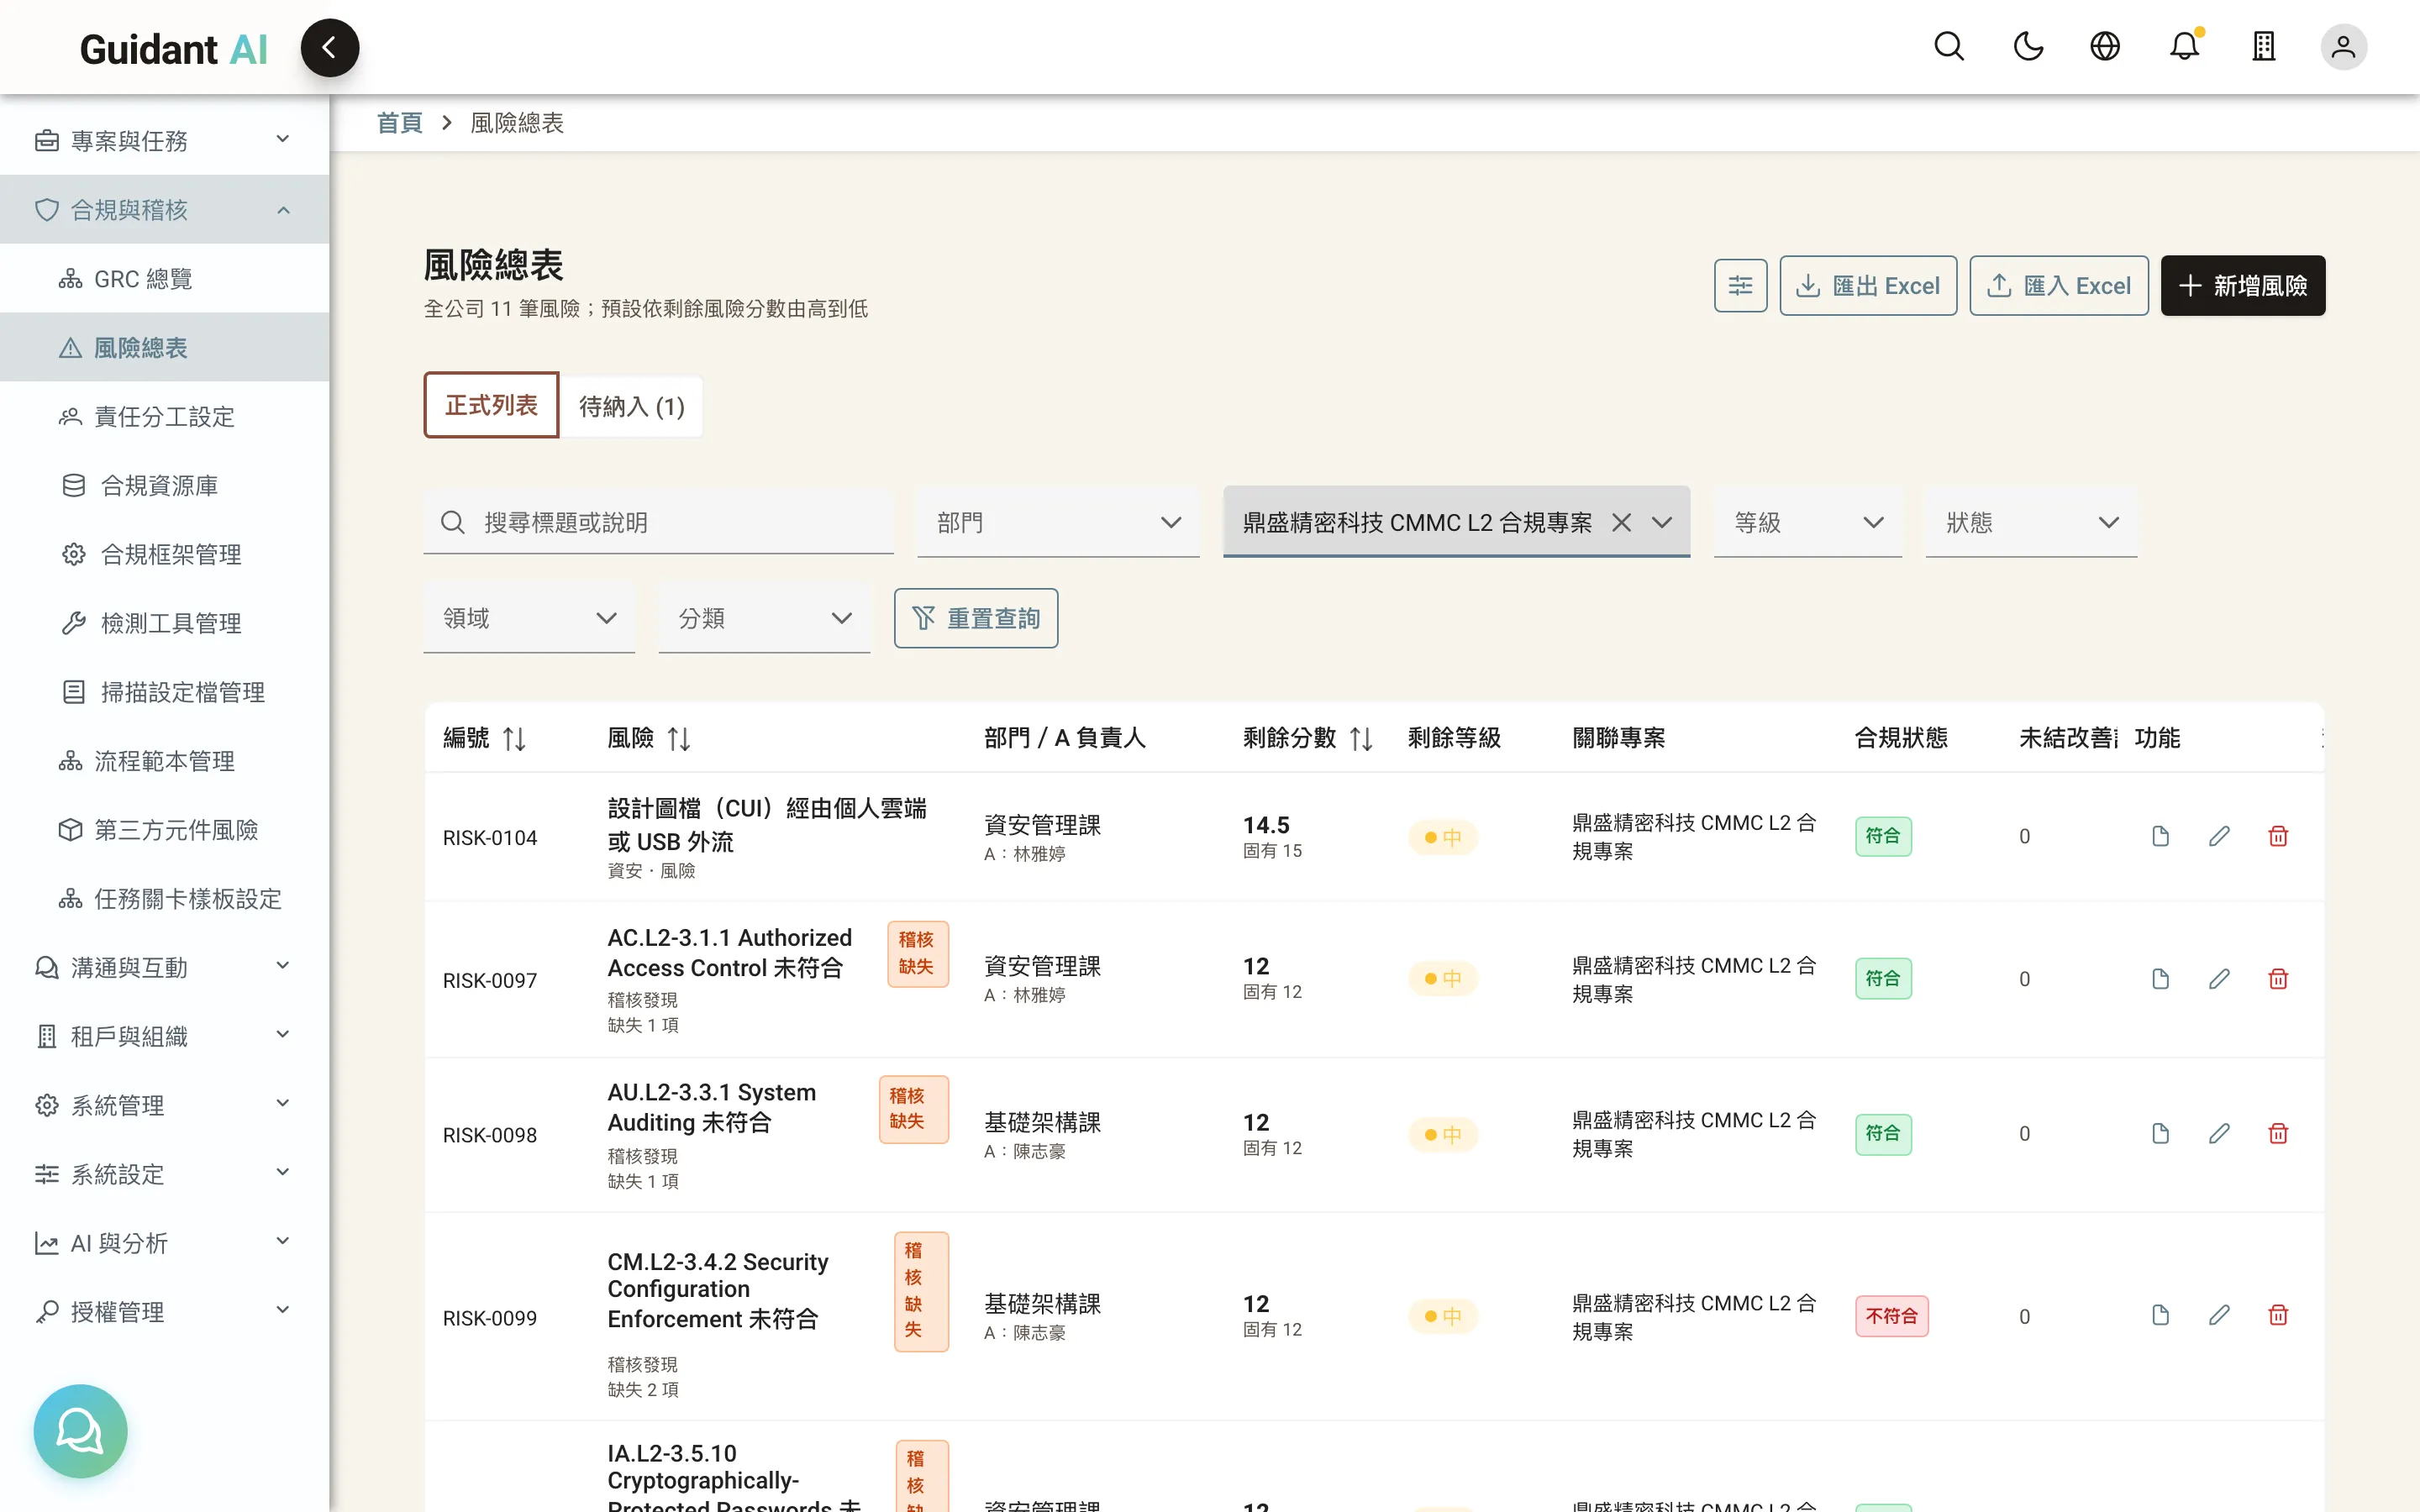Open the organization building icon in header
2420x1512 pixels.
click(x=2264, y=47)
